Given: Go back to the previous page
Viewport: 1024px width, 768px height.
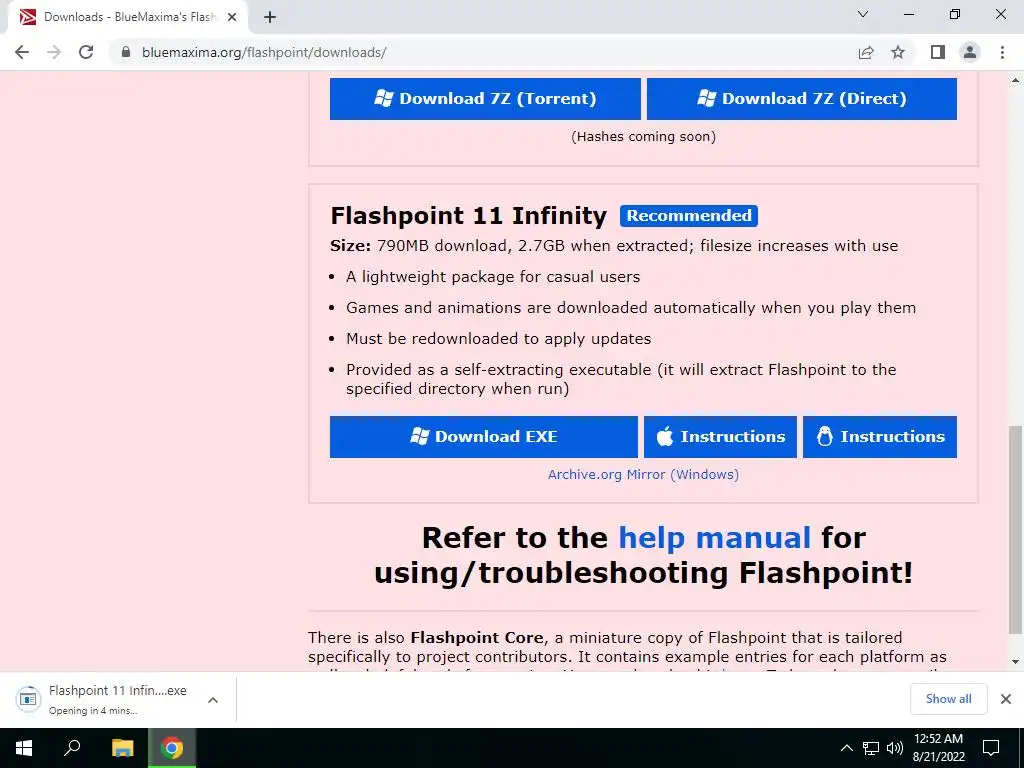Looking at the screenshot, I should point(22,52).
